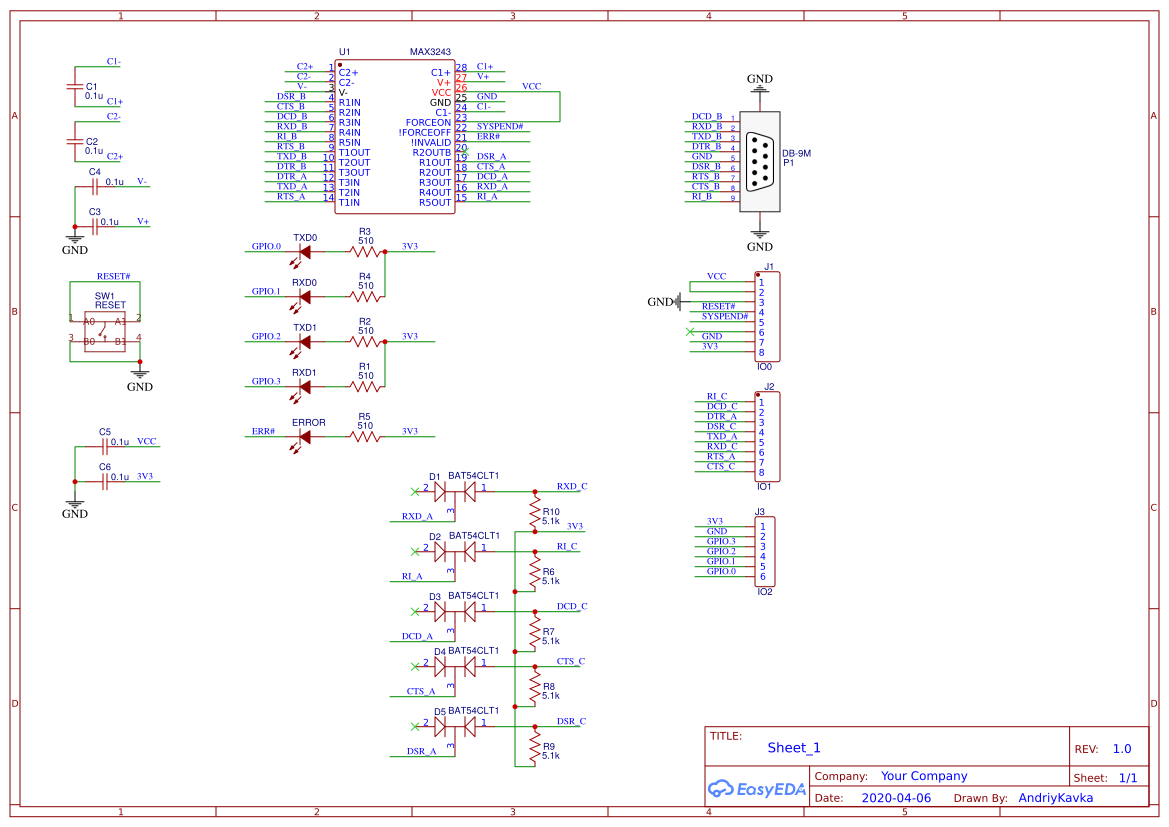1169x827 pixels.
Task: Click the RXD1 LED symbol
Action: pos(304,386)
